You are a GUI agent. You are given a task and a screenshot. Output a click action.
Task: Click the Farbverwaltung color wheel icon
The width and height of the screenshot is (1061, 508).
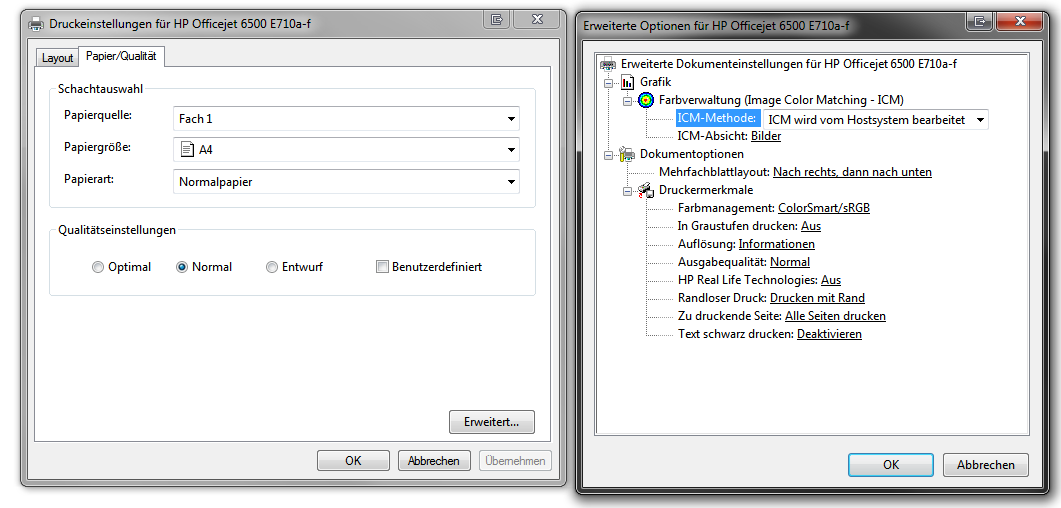click(x=646, y=100)
